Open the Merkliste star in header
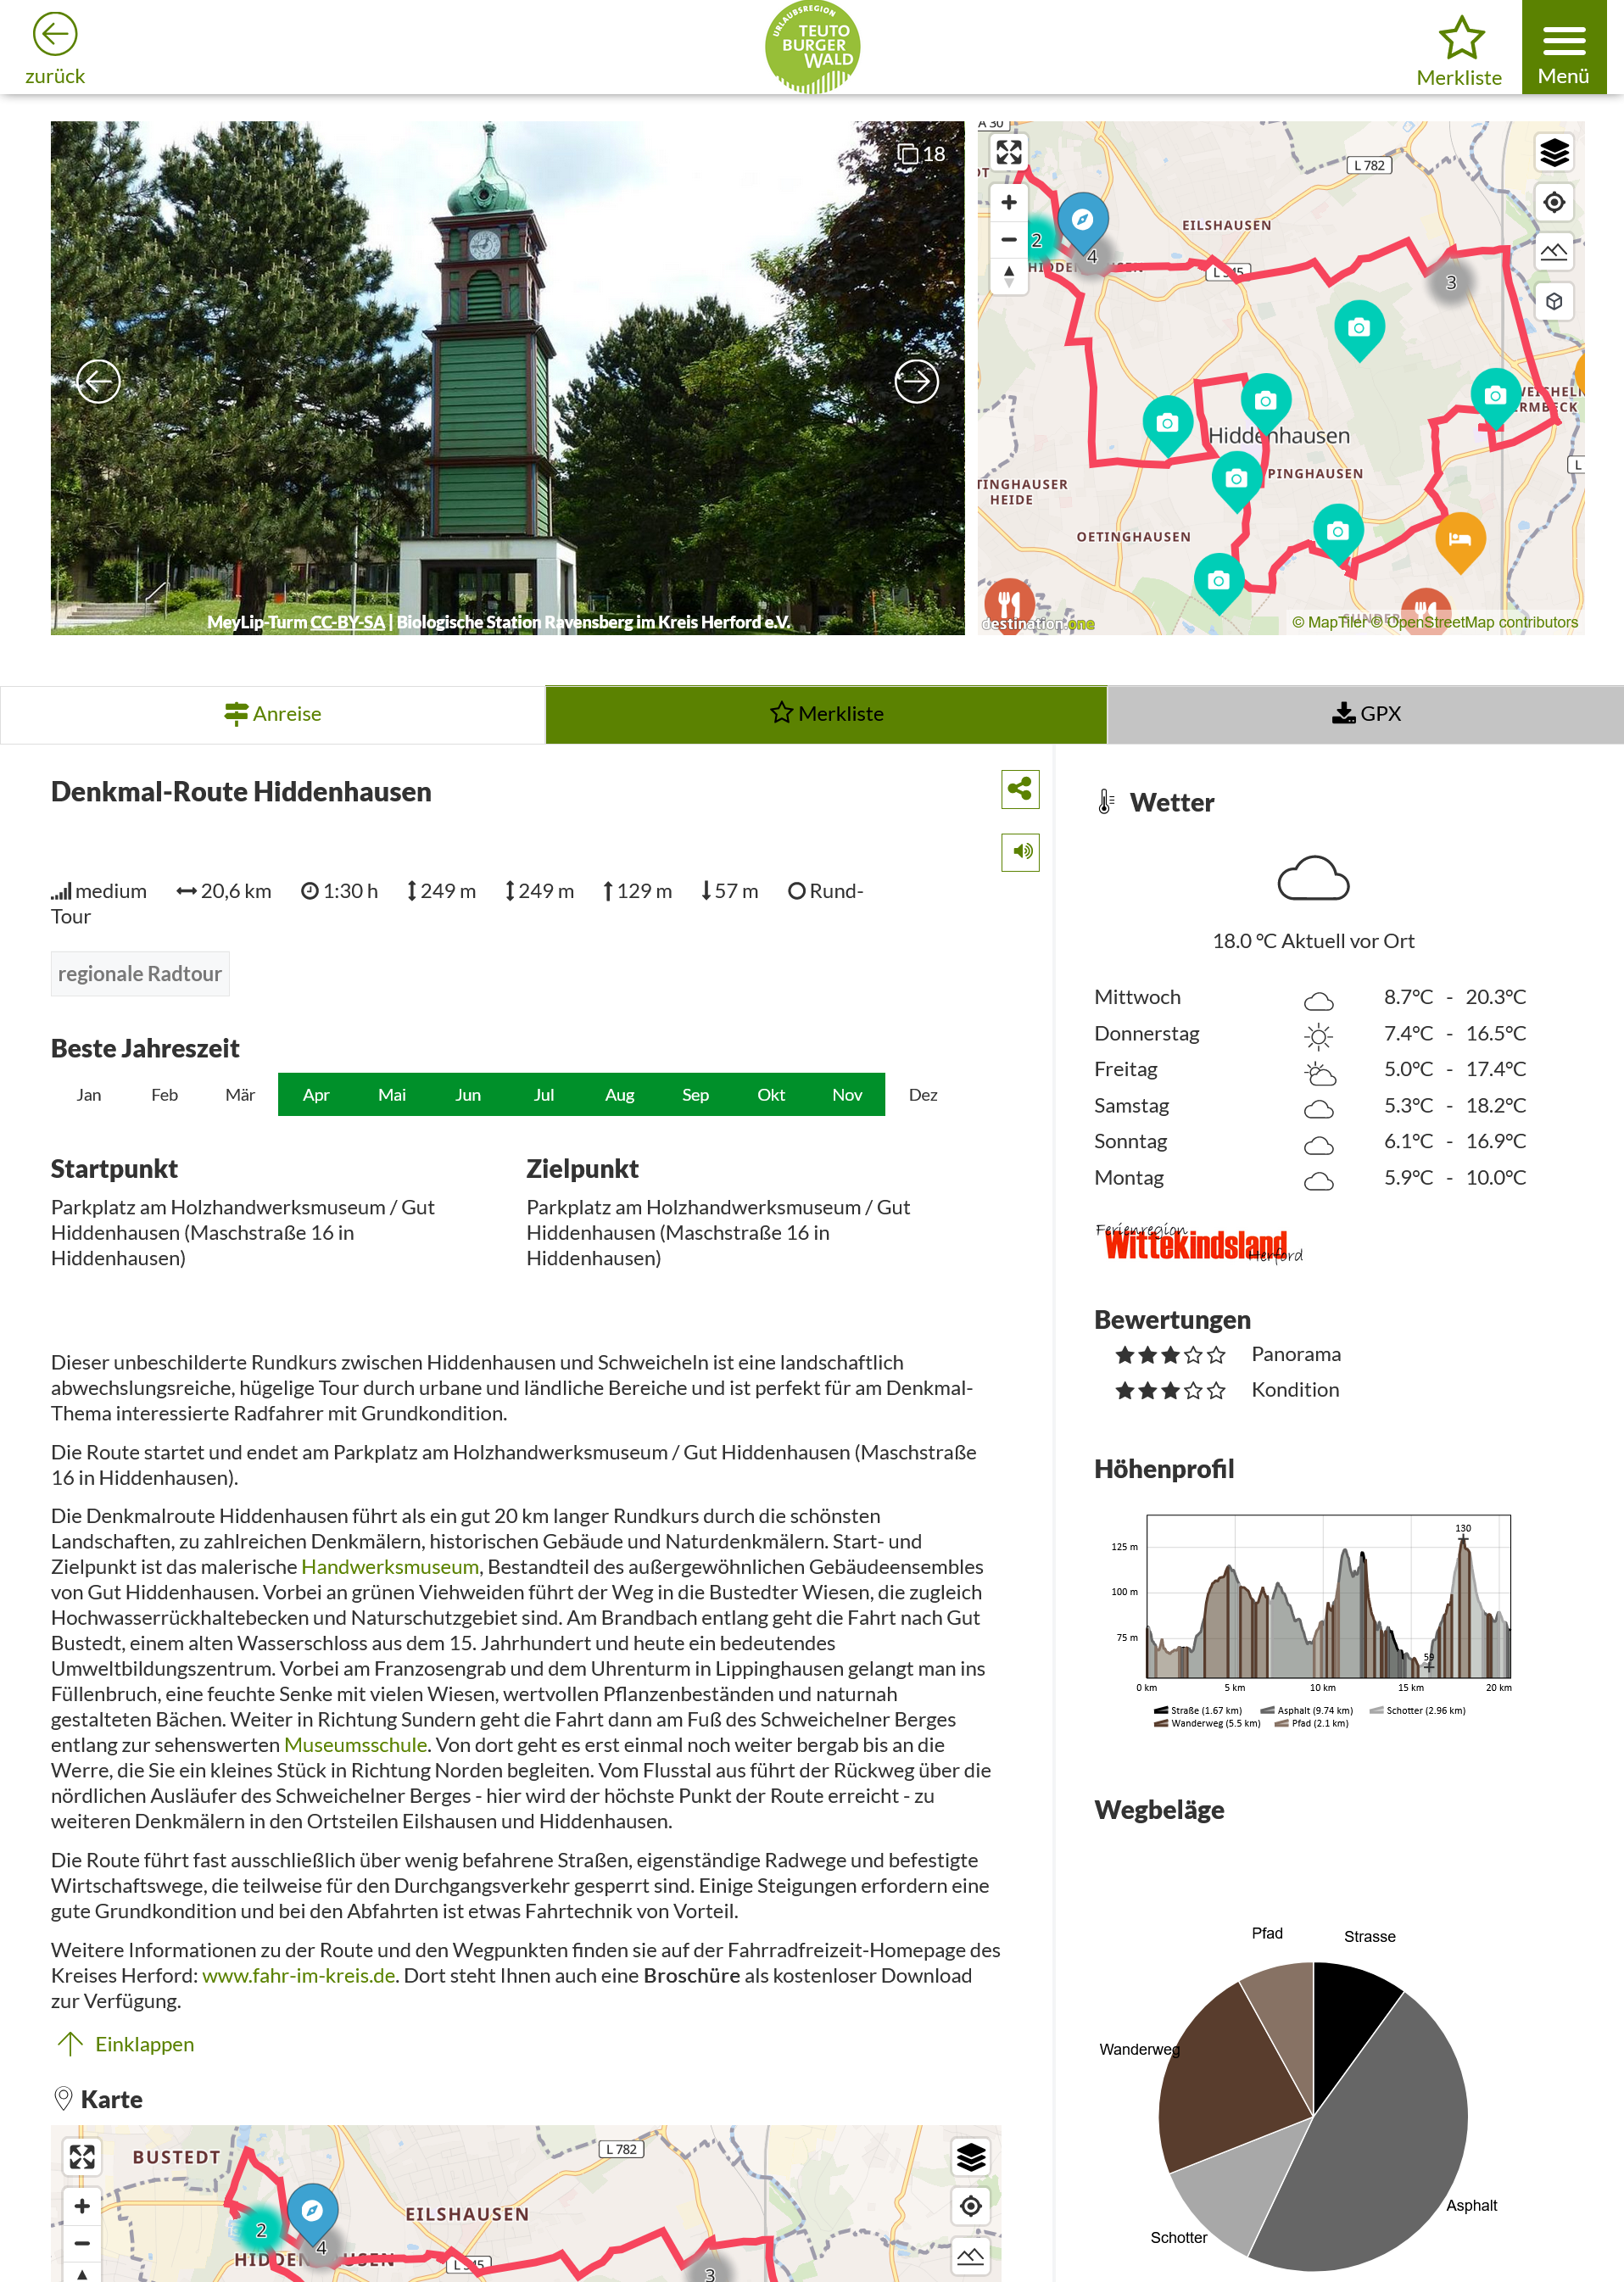Viewport: 1624px width, 2282px height. pyautogui.click(x=1459, y=50)
